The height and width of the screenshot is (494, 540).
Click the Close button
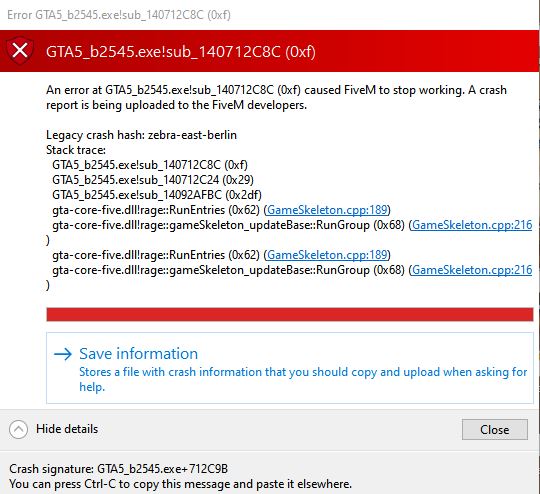click(495, 430)
